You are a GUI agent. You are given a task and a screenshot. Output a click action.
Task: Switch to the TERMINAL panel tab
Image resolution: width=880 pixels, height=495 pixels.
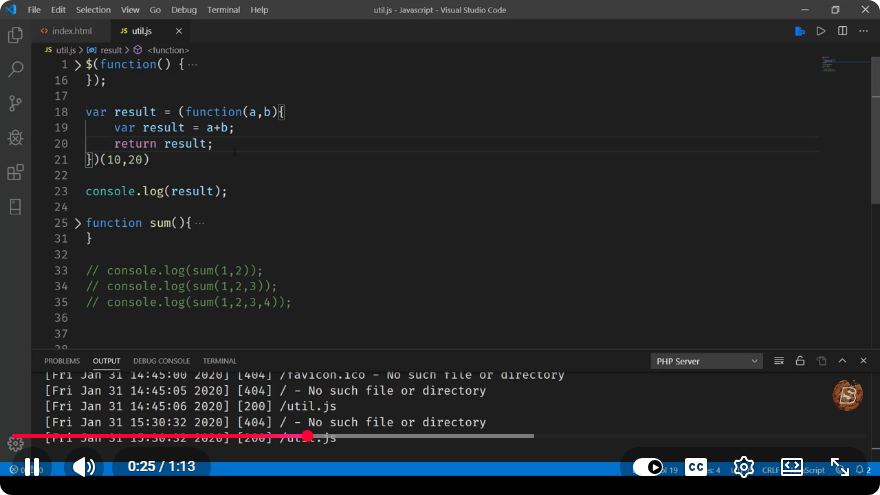219,361
